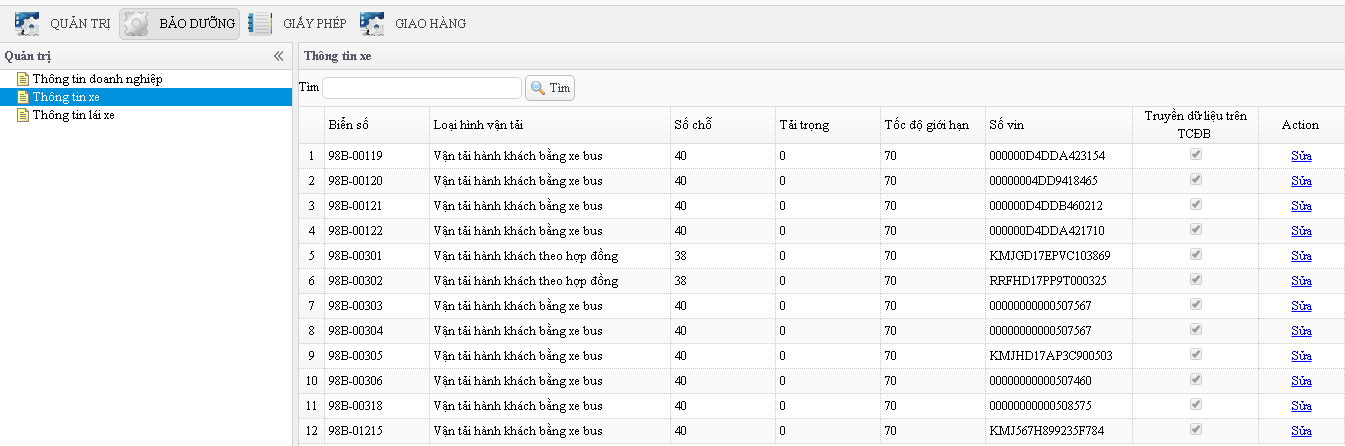Viewport: 1345px width, 446px height.
Task: Toggle TCĐB checkbox for vehicle 98B-00119
Action: (x=1195, y=155)
